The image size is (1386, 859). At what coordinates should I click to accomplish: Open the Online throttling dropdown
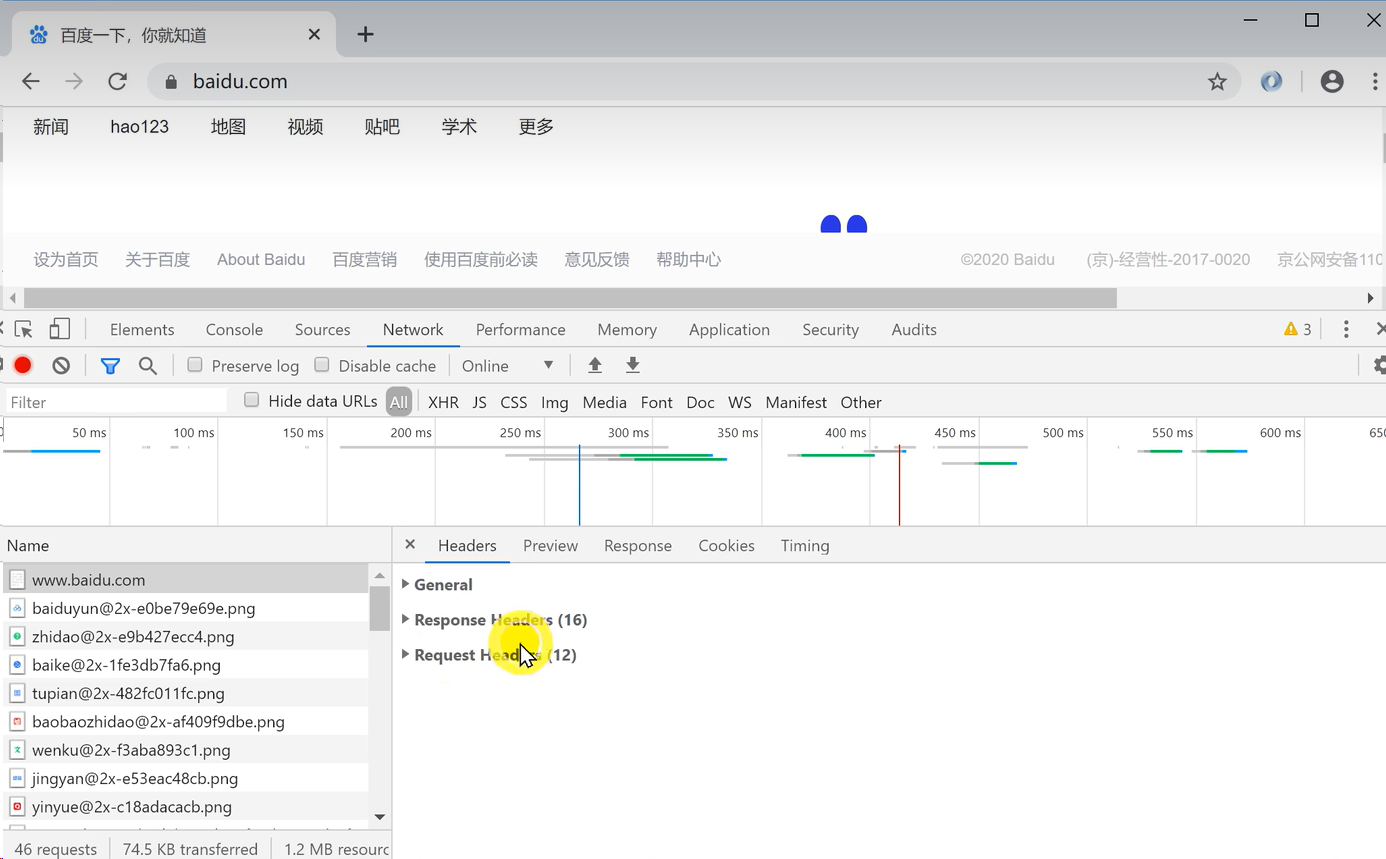507,366
